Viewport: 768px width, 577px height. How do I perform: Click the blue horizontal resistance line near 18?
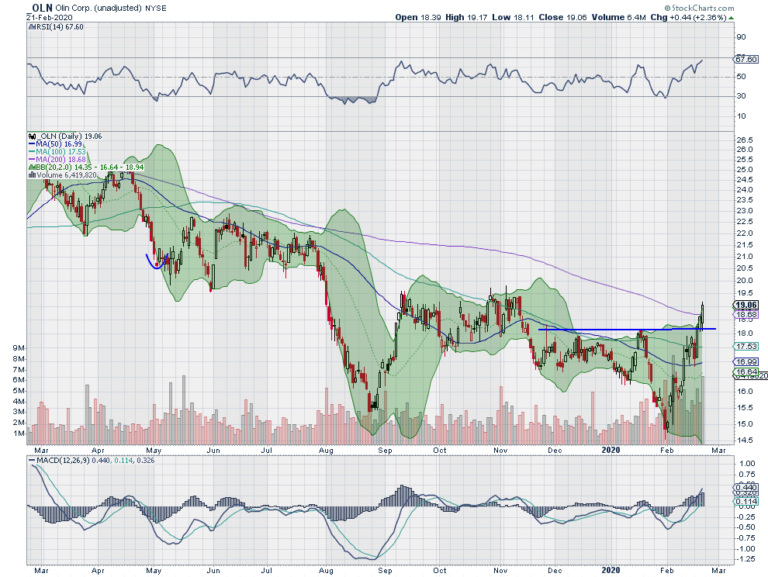pyautogui.click(x=627, y=329)
